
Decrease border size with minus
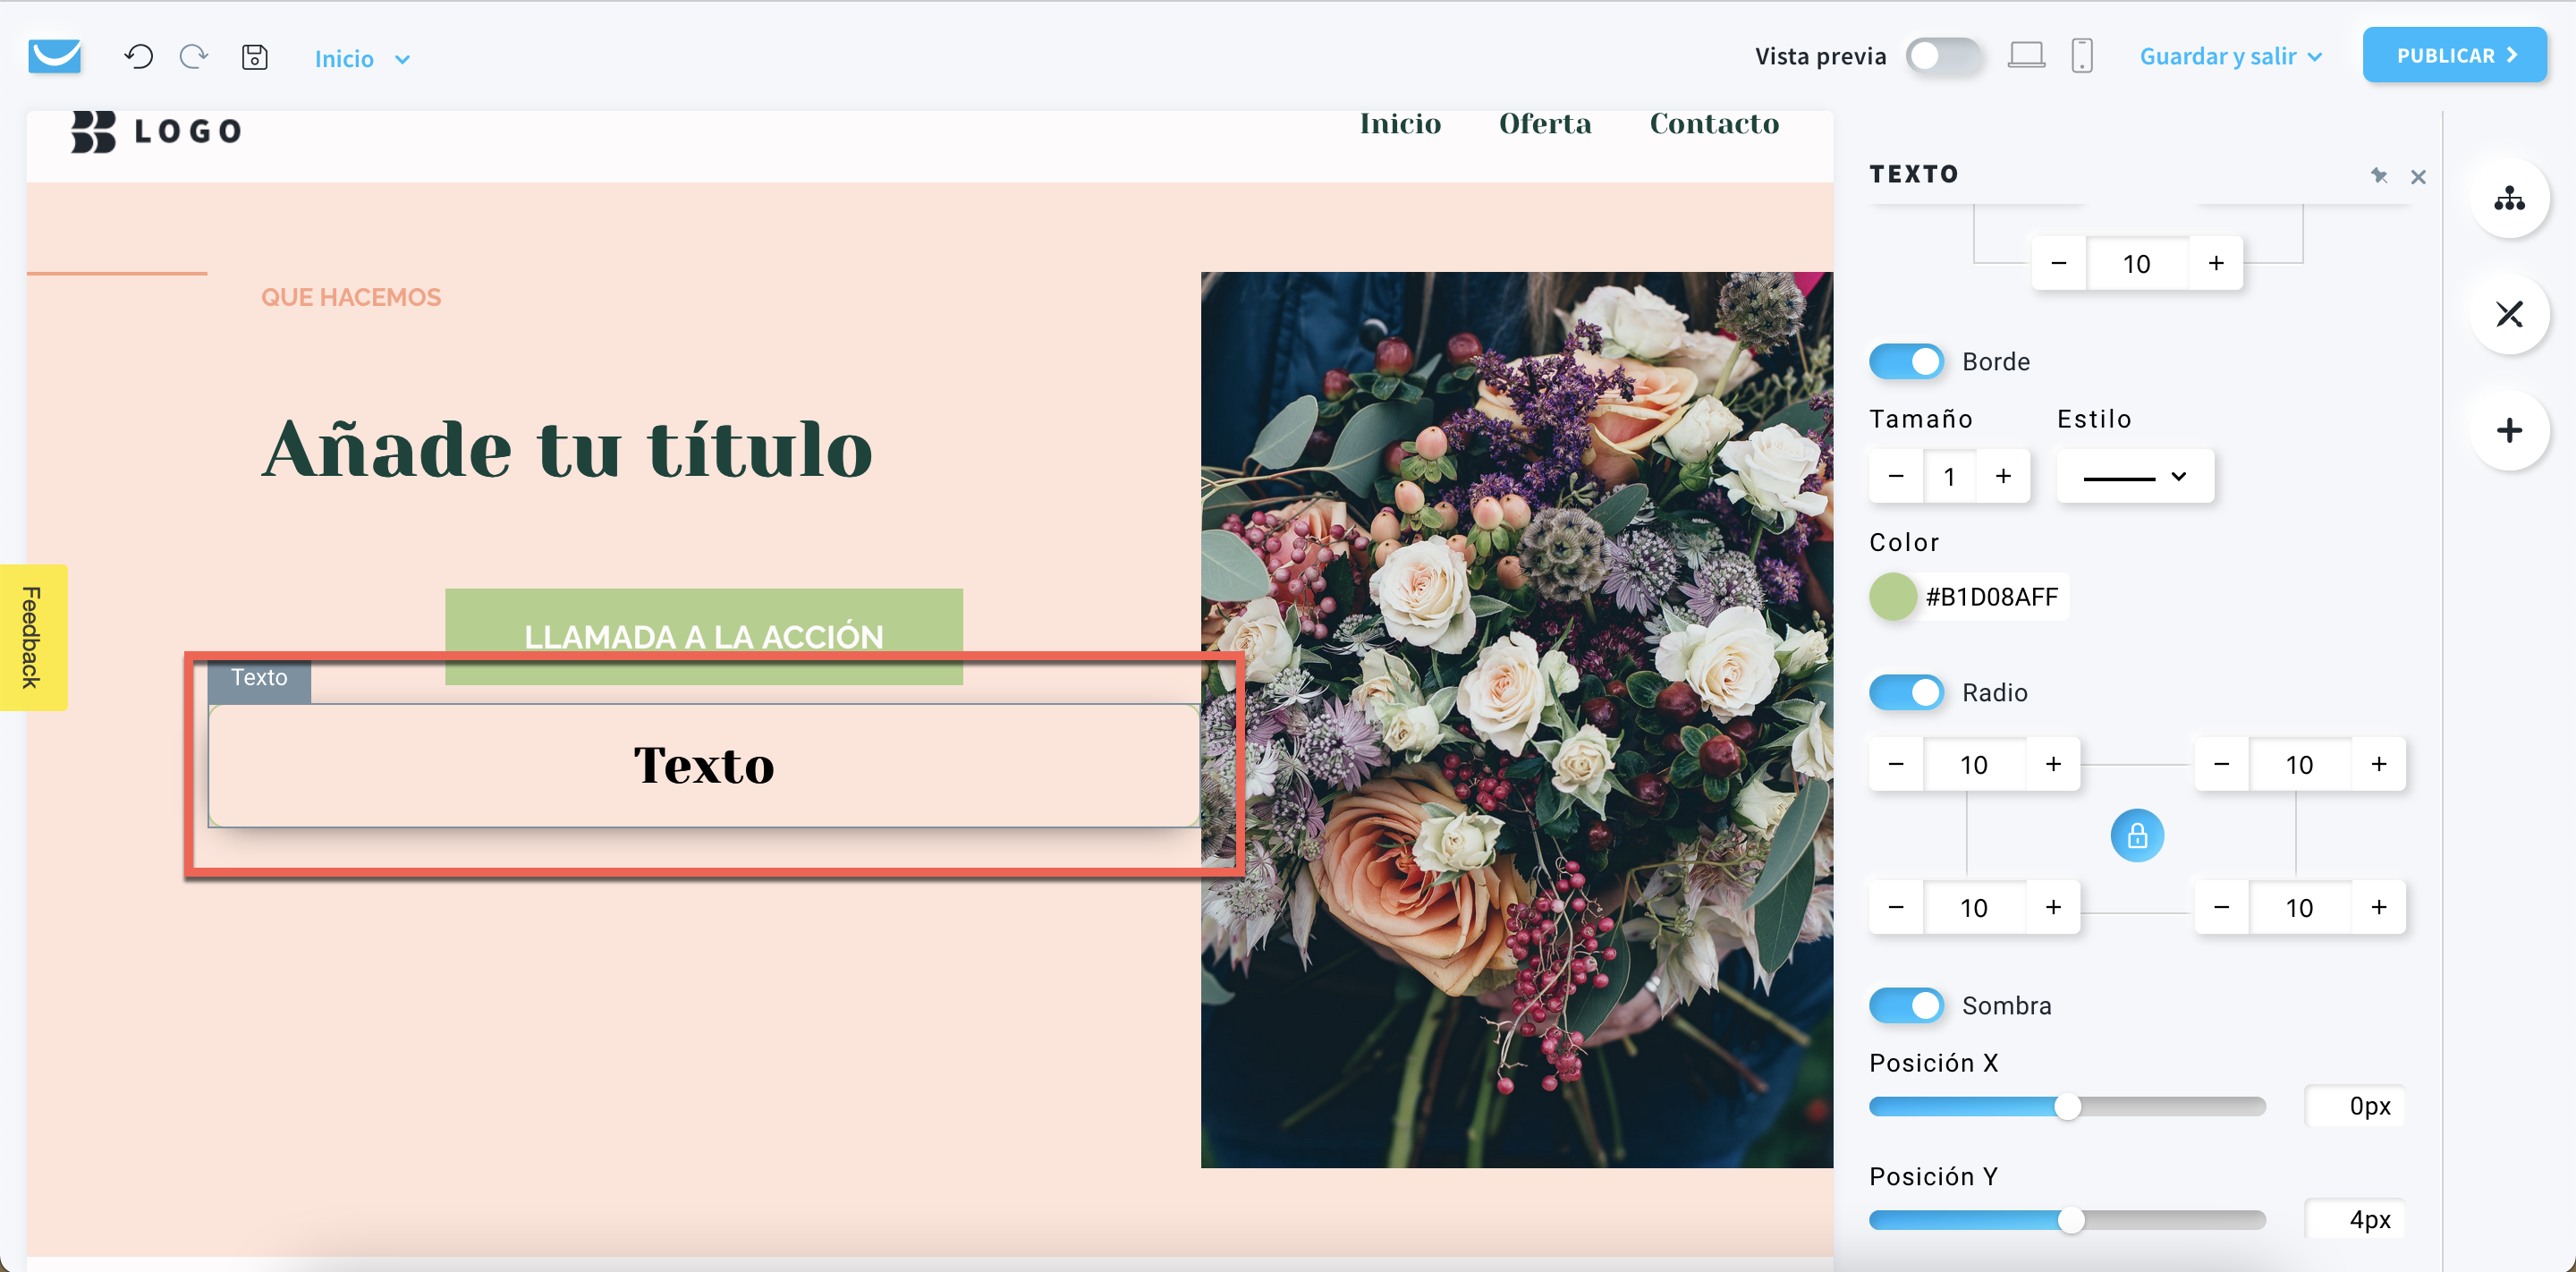click(x=1895, y=476)
